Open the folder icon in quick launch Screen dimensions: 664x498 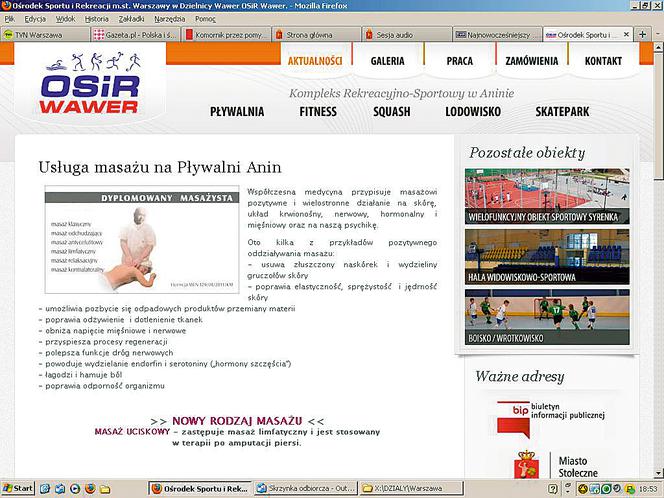point(105,489)
